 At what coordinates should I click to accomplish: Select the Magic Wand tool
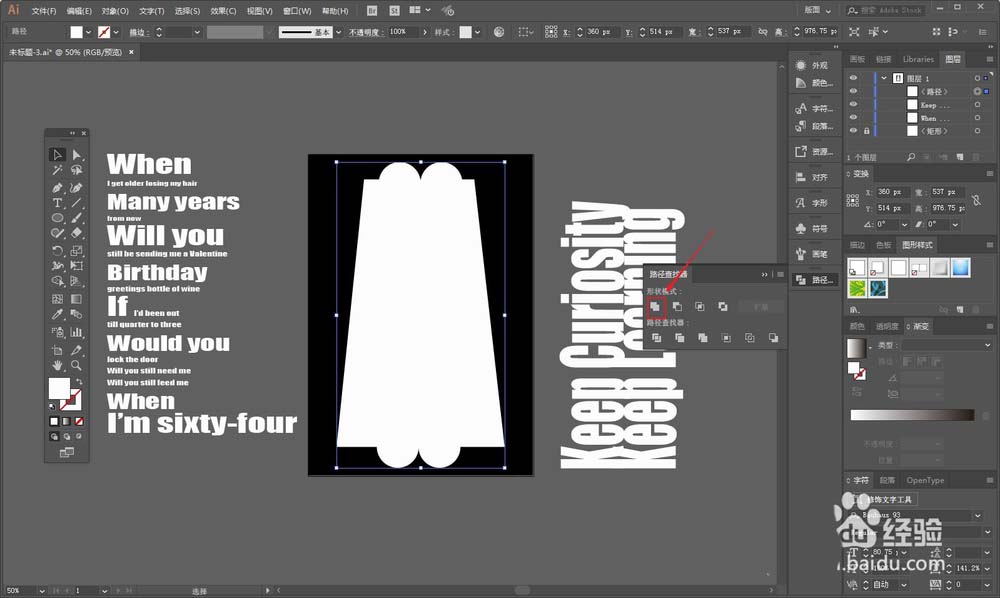(x=57, y=170)
